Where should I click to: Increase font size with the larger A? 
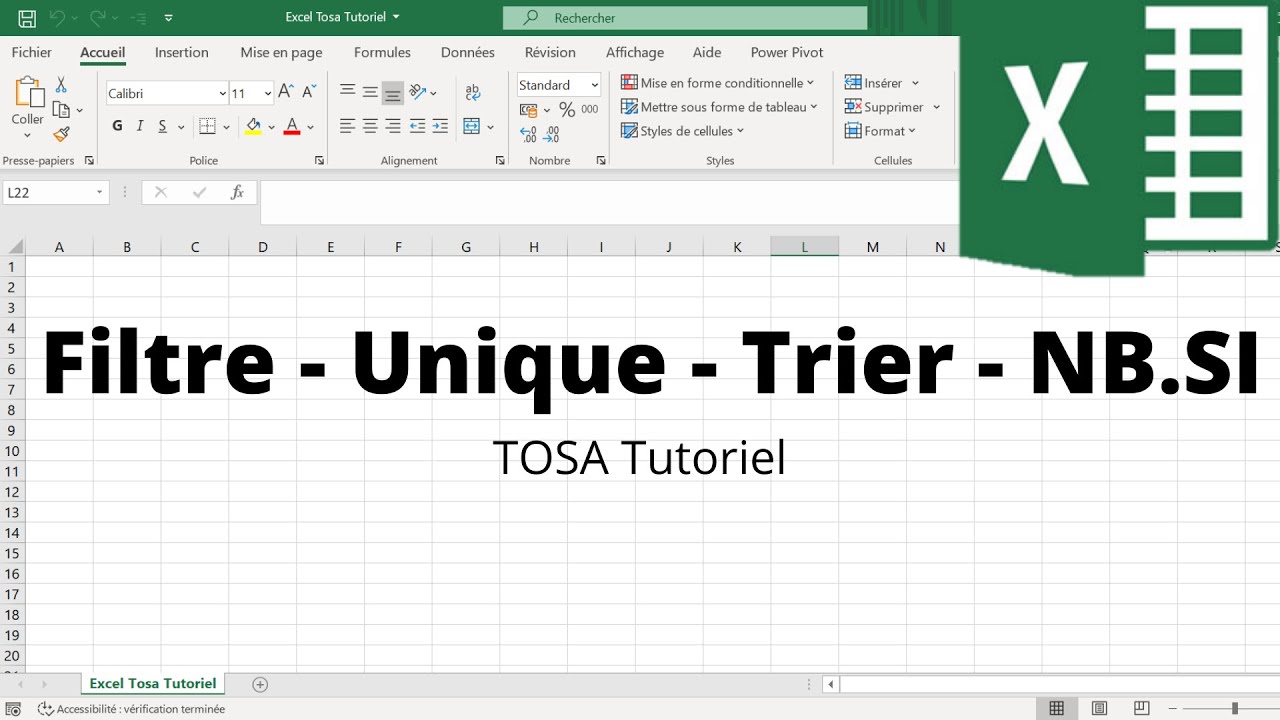click(286, 92)
